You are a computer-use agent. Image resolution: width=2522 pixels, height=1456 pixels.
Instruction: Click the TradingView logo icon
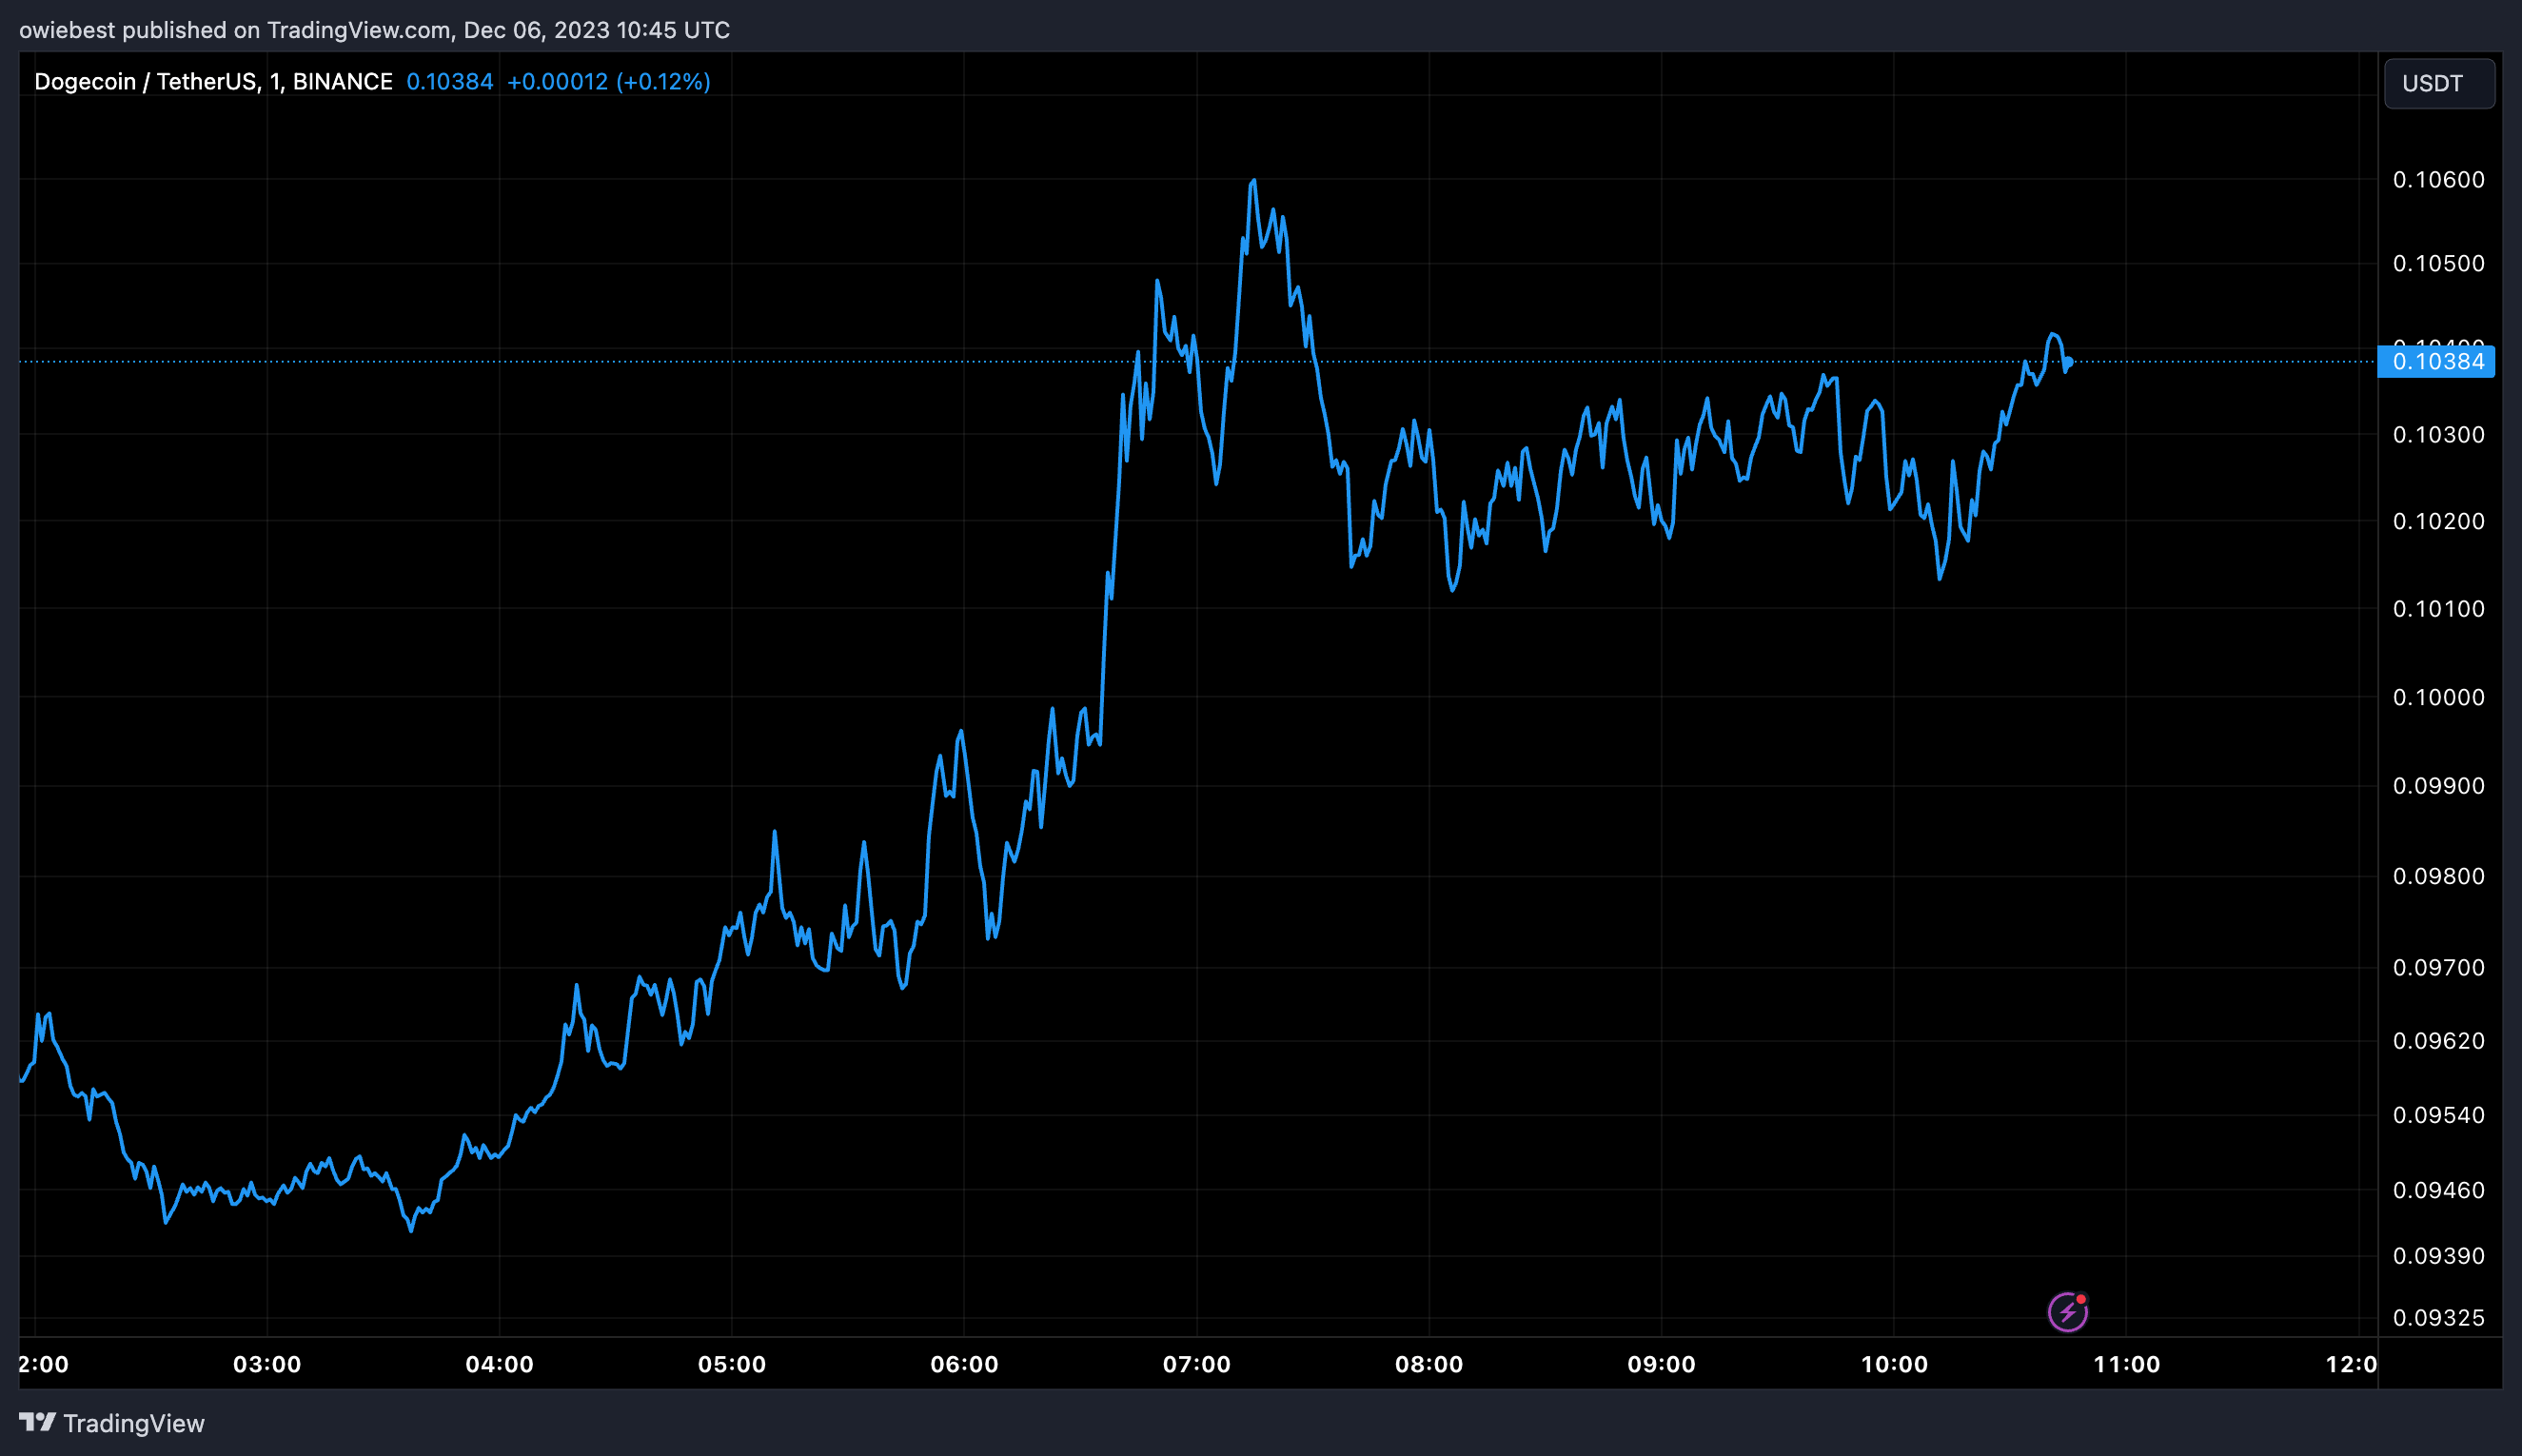[x=37, y=1422]
